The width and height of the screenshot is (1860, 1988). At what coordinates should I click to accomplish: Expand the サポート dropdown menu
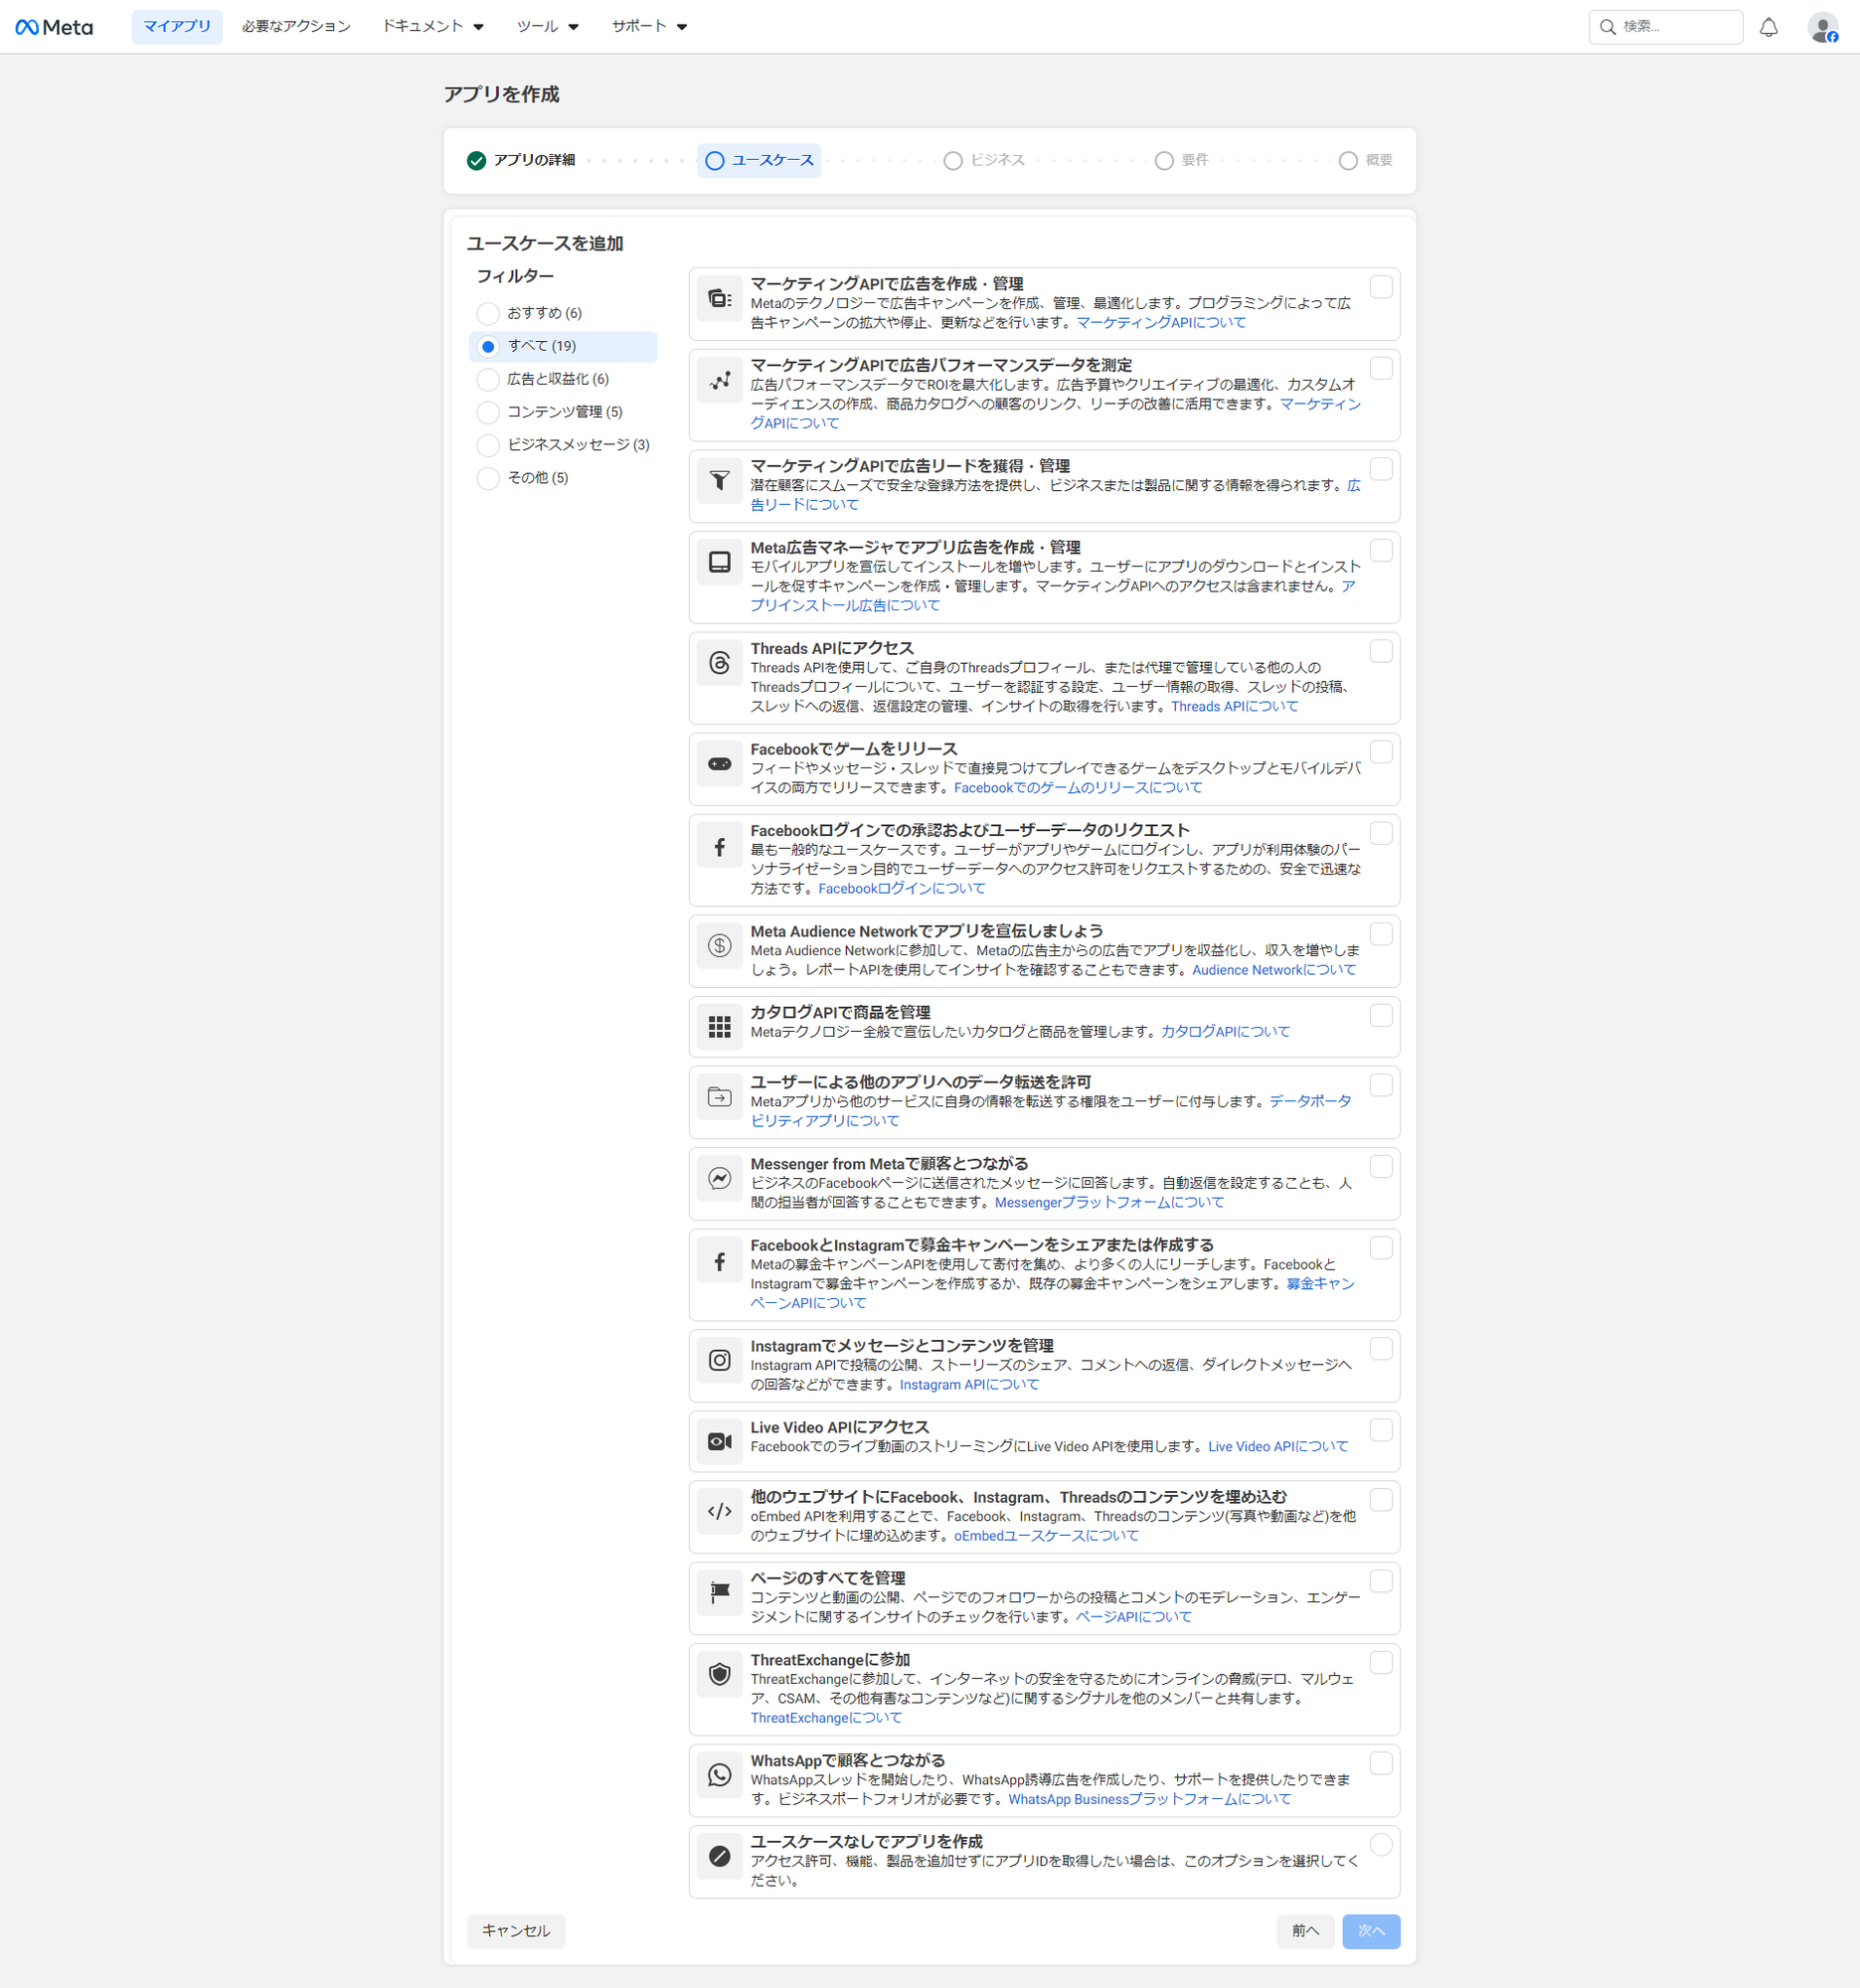(649, 27)
